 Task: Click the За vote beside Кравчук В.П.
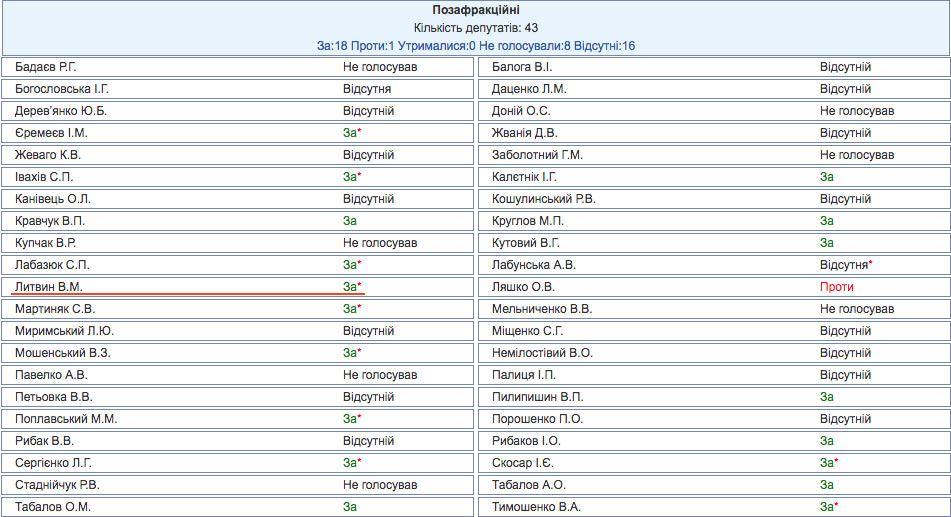pyautogui.click(x=350, y=221)
